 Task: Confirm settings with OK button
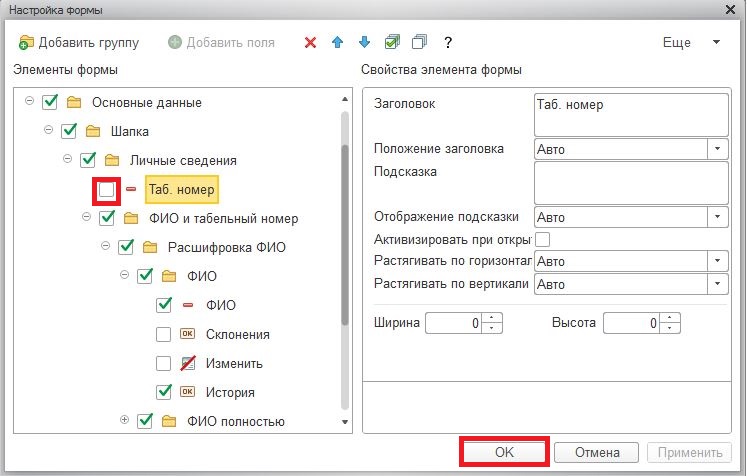pyautogui.click(x=505, y=452)
